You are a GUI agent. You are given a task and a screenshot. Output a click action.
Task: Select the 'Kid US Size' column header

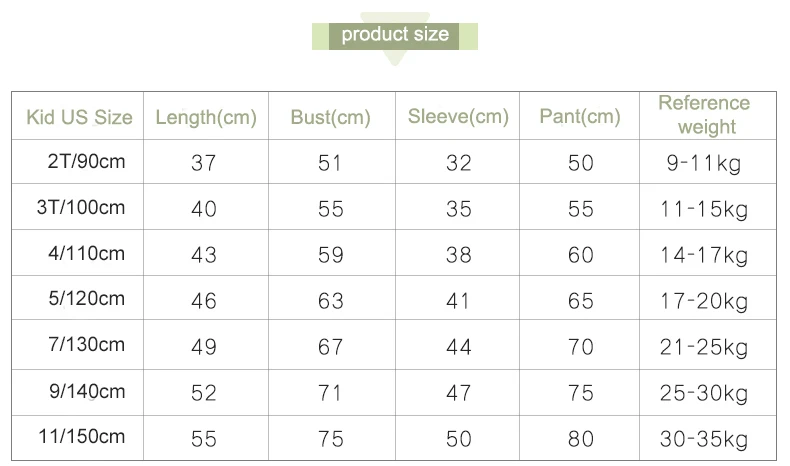(79, 117)
